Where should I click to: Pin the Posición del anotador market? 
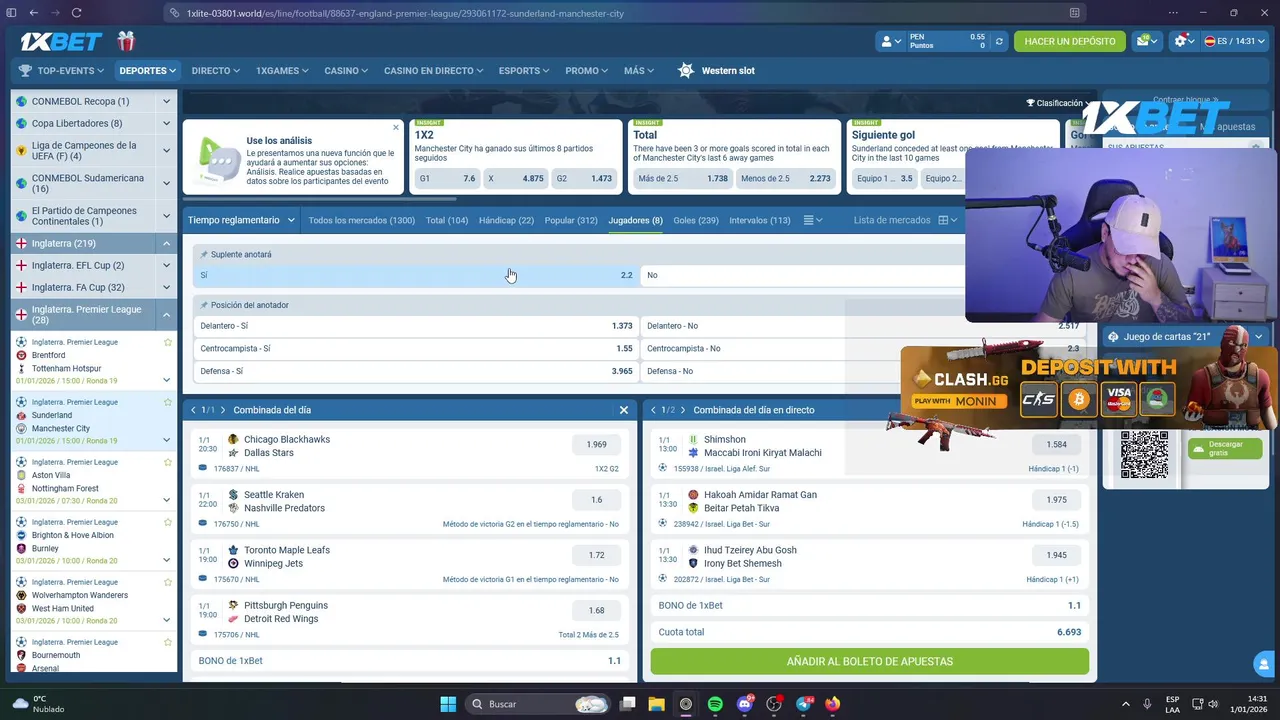pos(204,305)
